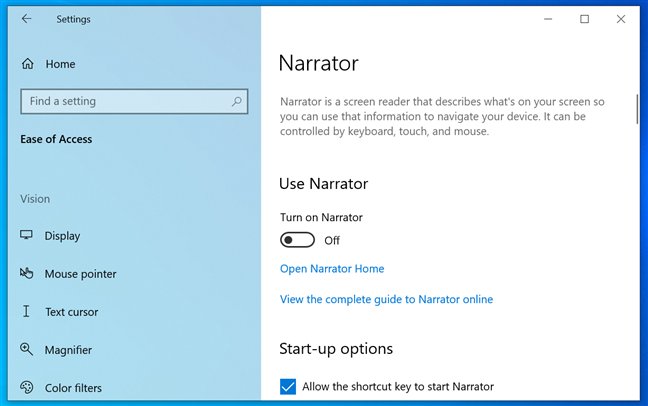The height and width of the screenshot is (406, 648).
Task: Click the Home house icon
Action: (28, 64)
